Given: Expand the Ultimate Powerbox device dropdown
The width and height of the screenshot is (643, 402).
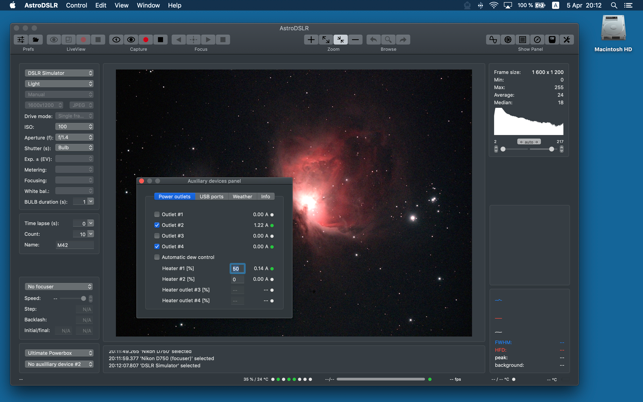Looking at the screenshot, I should pyautogui.click(x=59, y=353).
